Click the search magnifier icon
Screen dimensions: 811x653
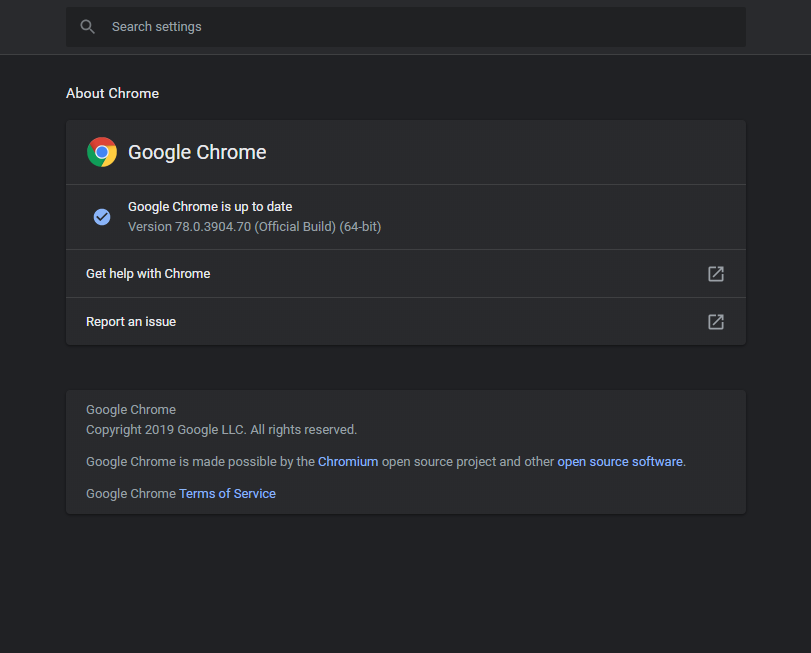pyautogui.click(x=87, y=27)
